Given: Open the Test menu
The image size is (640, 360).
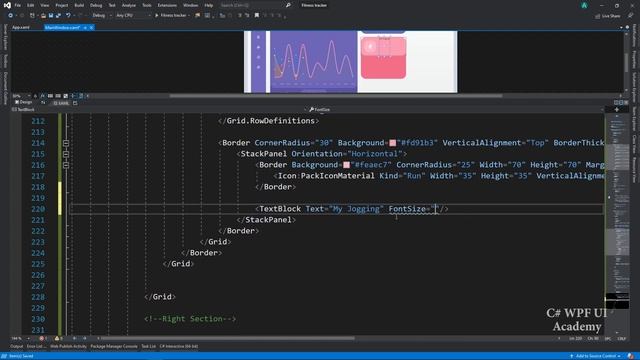Looking at the screenshot, I should pos(112,5).
